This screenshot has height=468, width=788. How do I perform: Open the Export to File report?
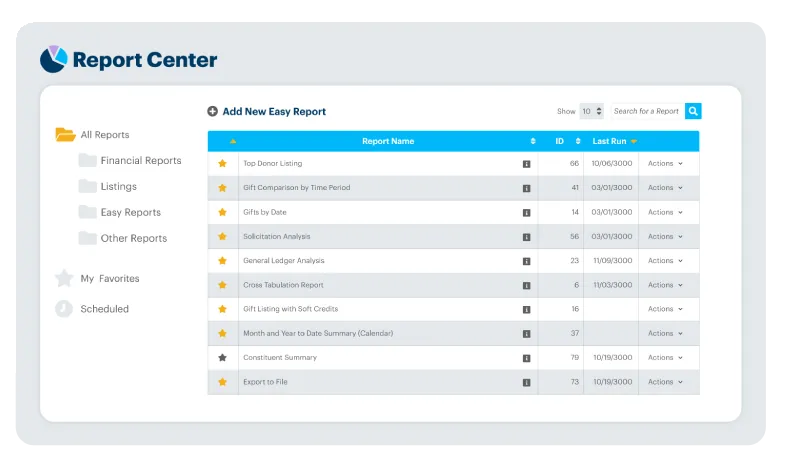tap(265, 382)
